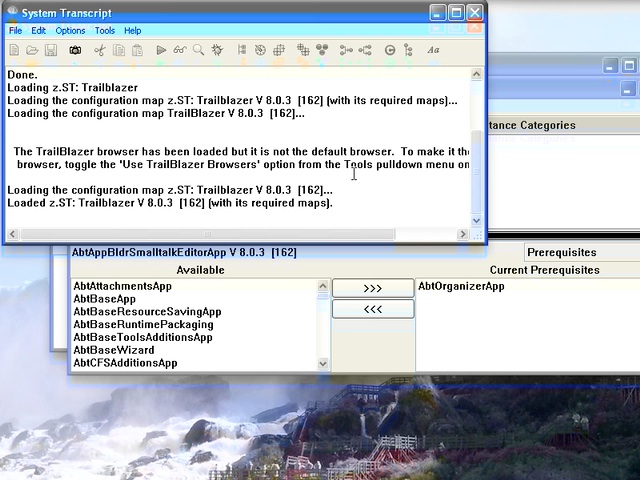This screenshot has height=480, width=640.
Task: Click the double-grid toolbar icon
Action: (303, 50)
